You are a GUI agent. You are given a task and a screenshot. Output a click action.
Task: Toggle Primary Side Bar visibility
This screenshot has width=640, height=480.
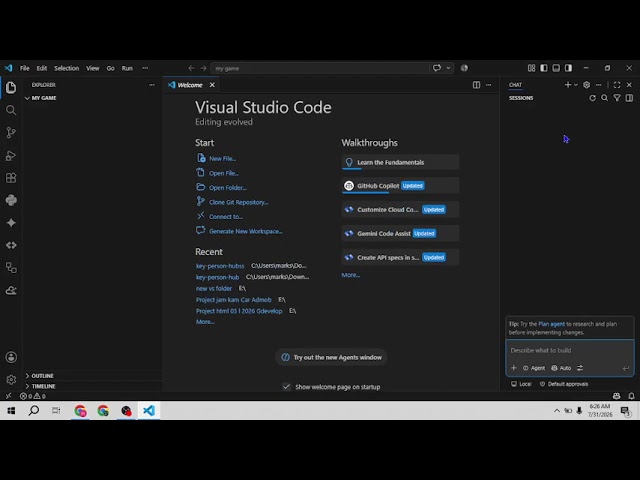pos(544,68)
